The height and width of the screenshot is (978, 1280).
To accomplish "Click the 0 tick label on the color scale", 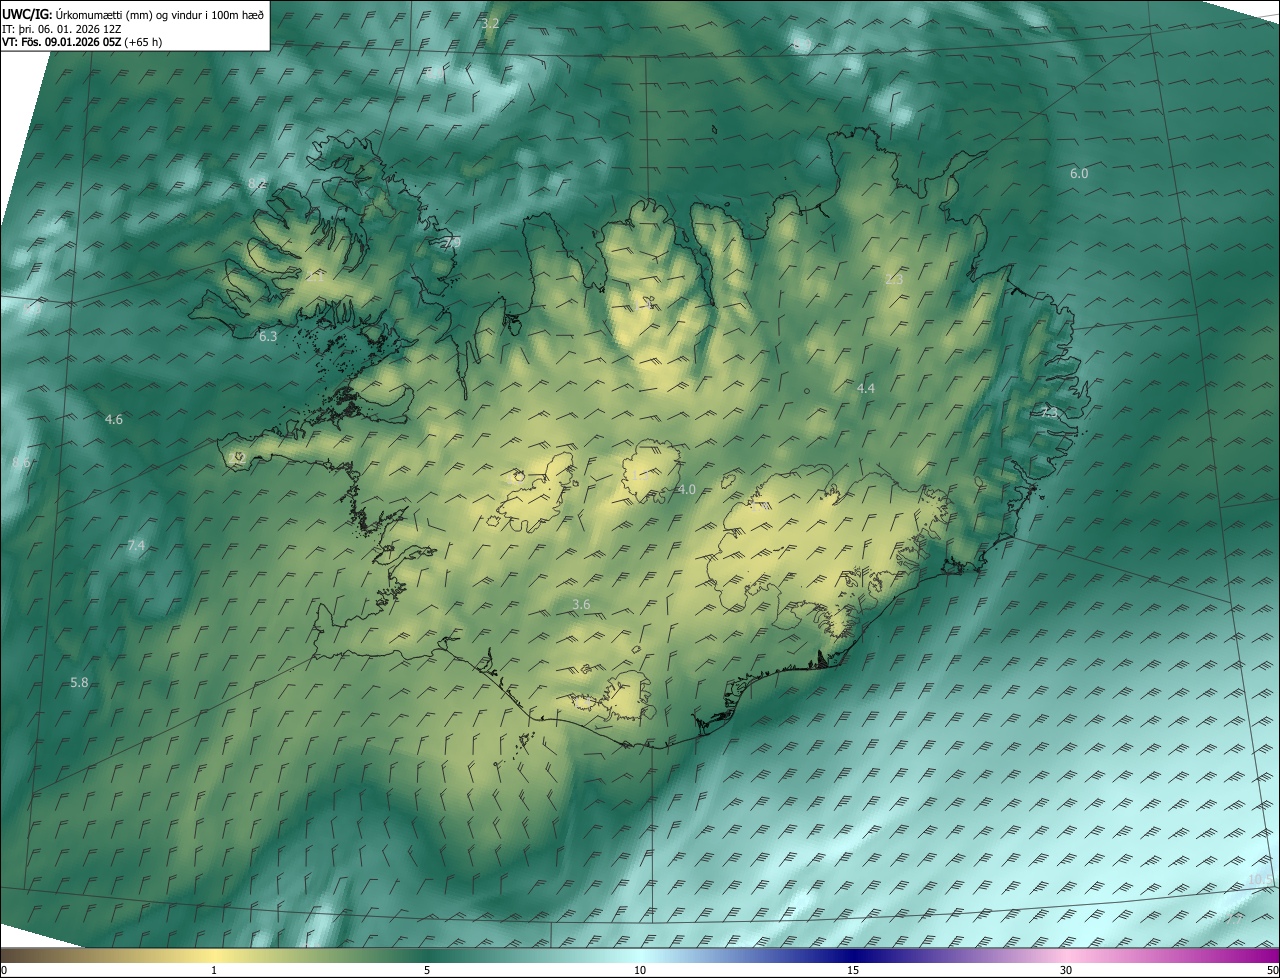I will tap(4, 970).
